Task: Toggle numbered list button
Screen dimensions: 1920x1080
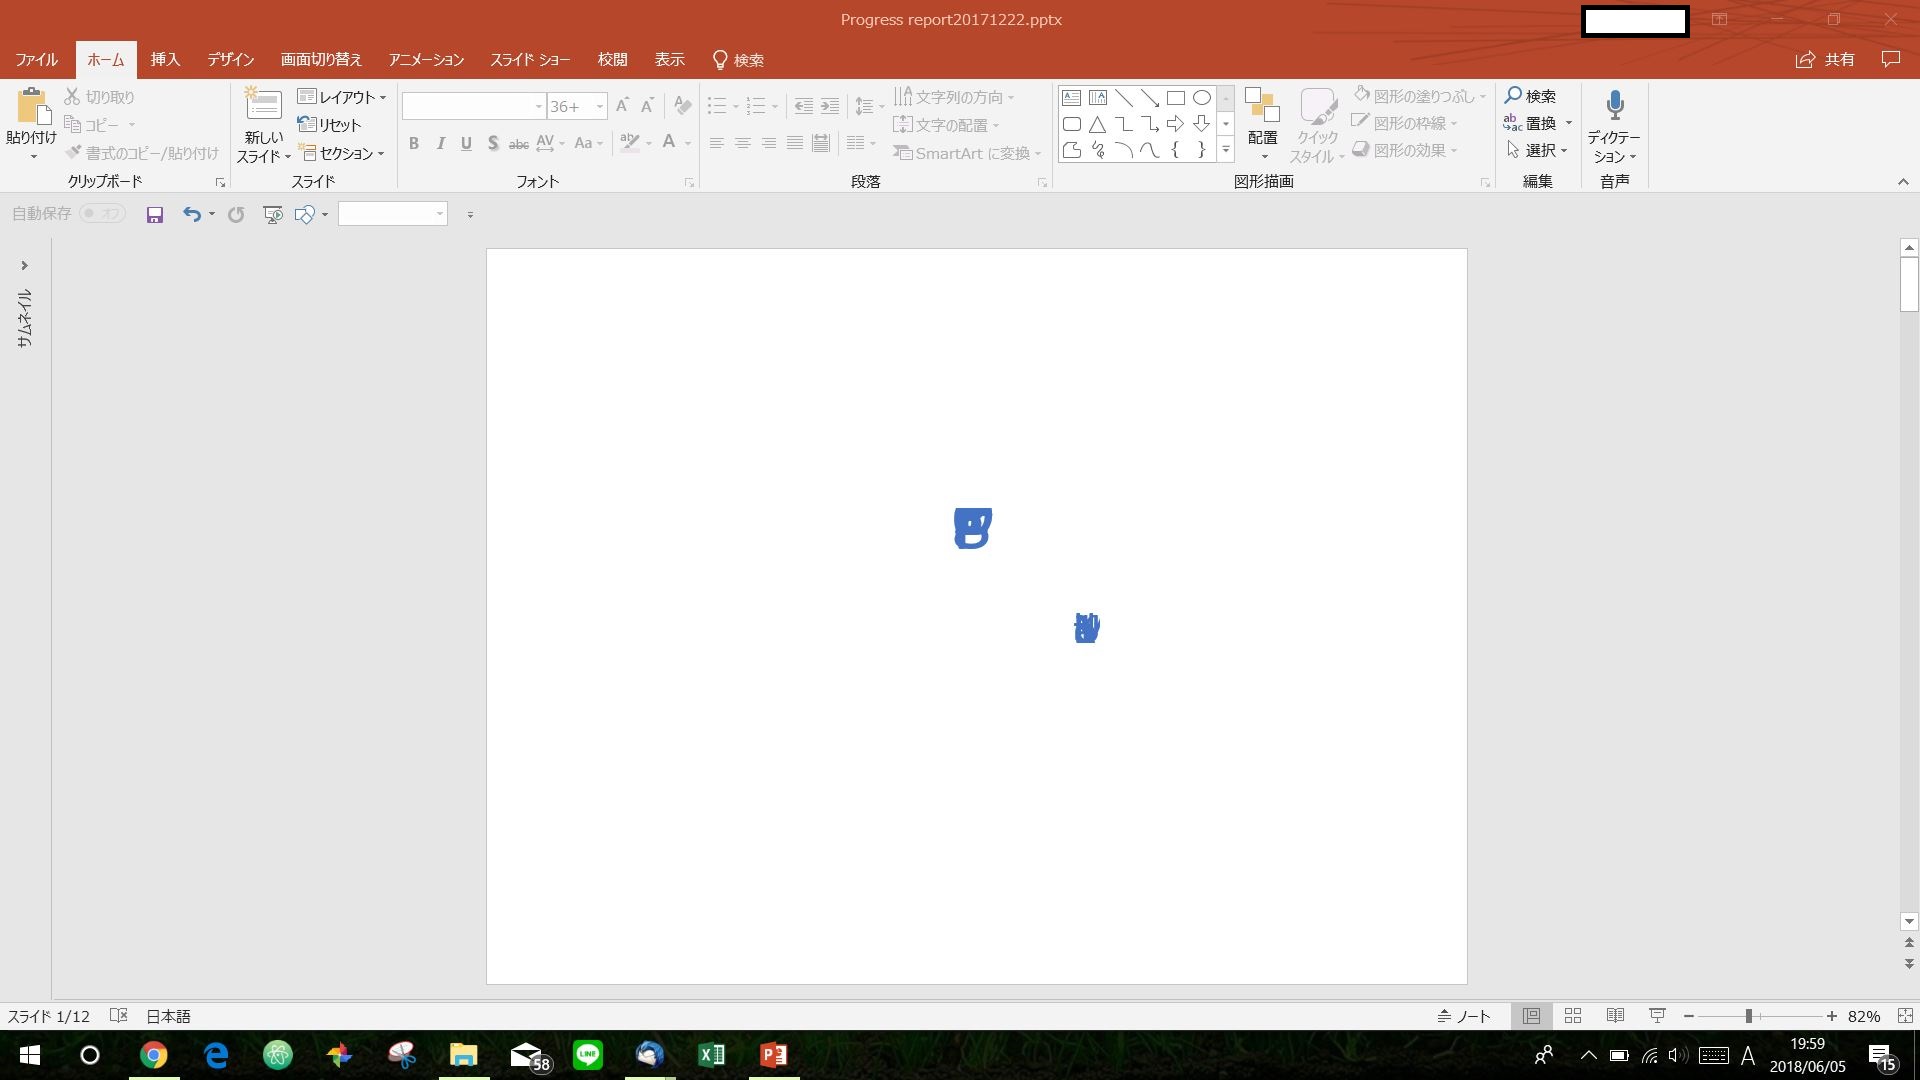Action: point(756,106)
